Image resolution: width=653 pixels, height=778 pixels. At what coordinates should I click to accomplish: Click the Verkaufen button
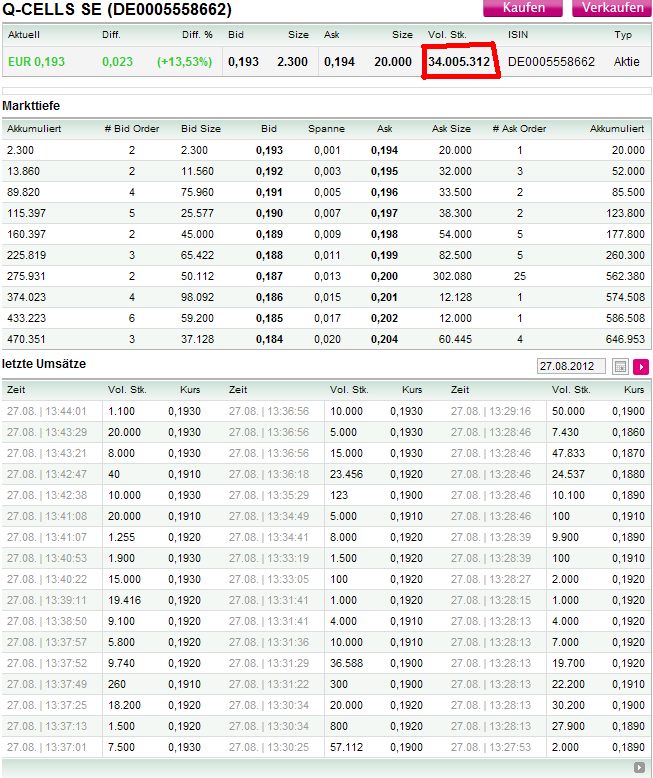pyautogui.click(x=610, y=9)
